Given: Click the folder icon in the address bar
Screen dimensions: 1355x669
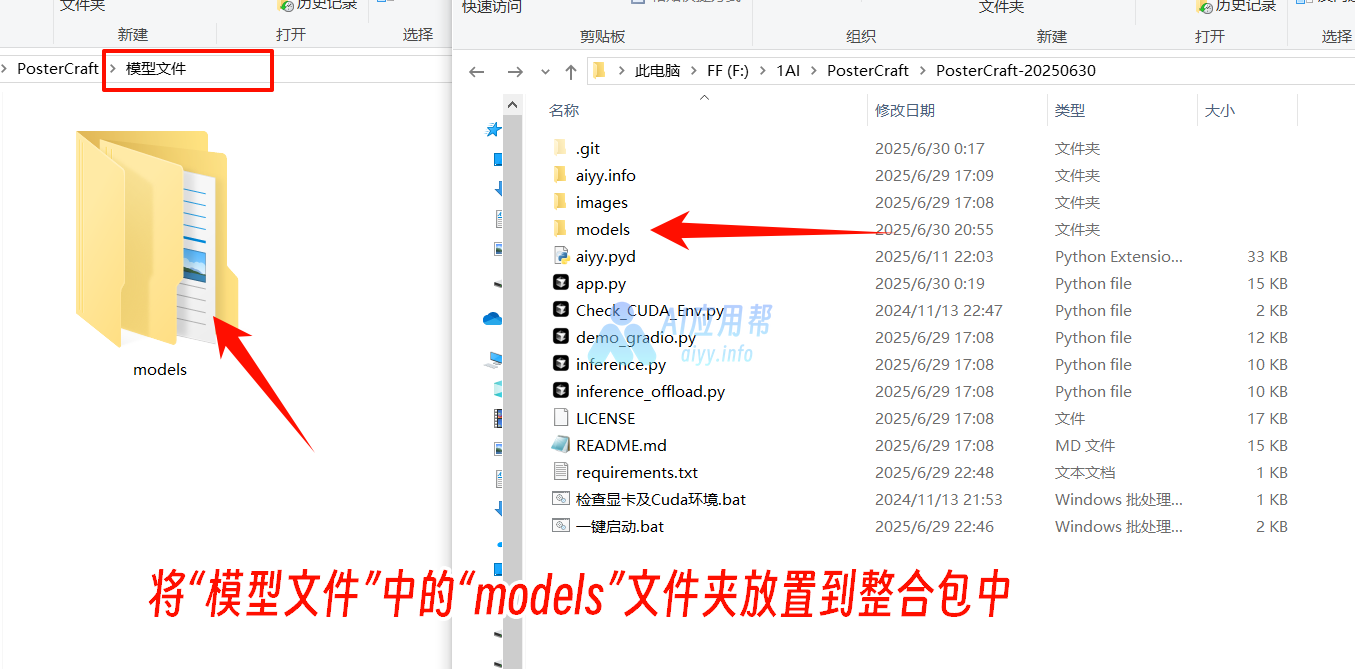Looking at the screenshot, I should (x=599, y=70).
